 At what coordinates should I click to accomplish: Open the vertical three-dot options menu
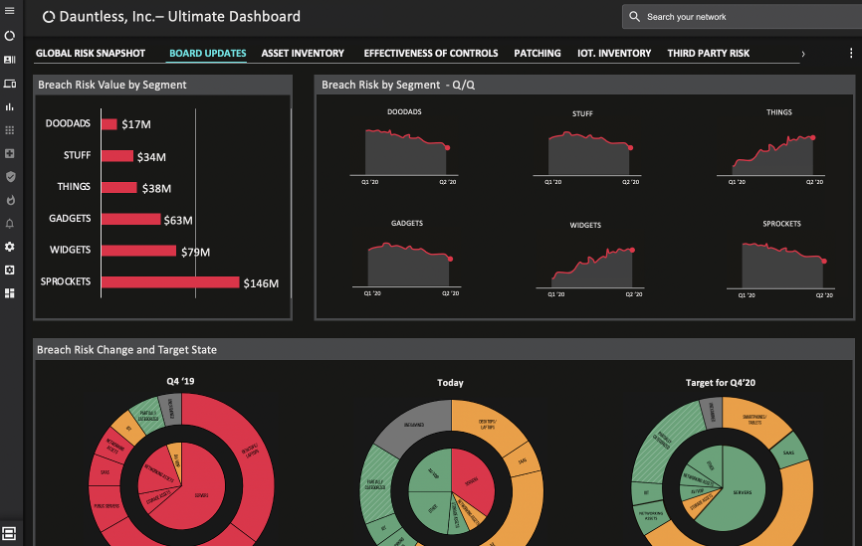click(851, 53)
